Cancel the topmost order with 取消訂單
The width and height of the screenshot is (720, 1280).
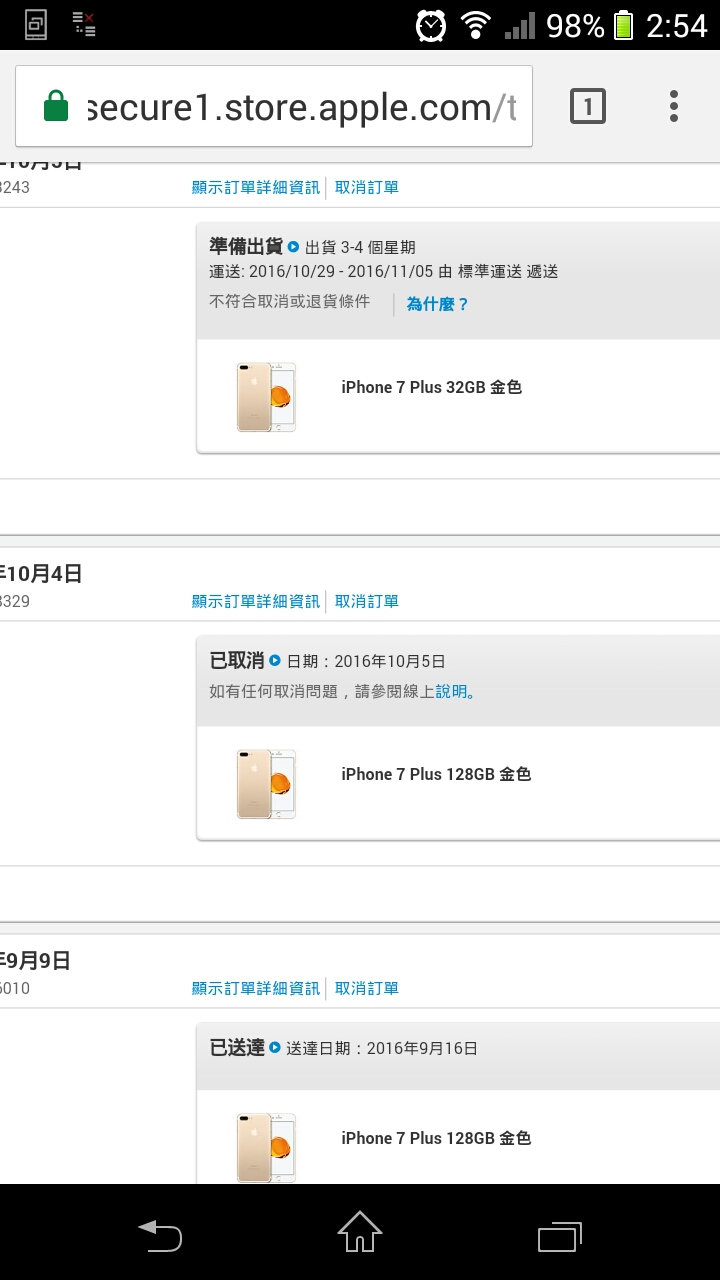366,187
